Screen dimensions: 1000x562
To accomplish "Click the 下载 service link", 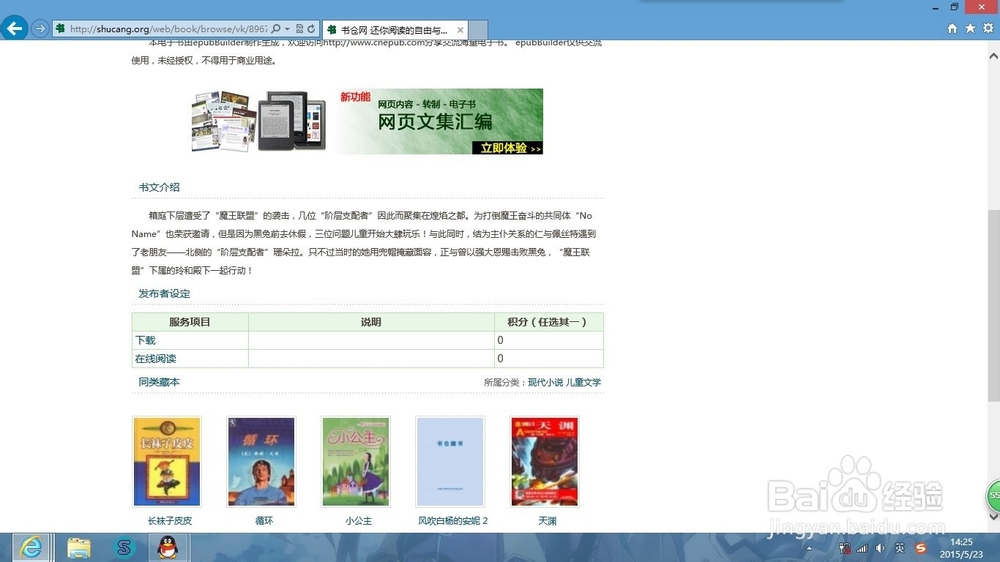I will click(x=145, y=340).
